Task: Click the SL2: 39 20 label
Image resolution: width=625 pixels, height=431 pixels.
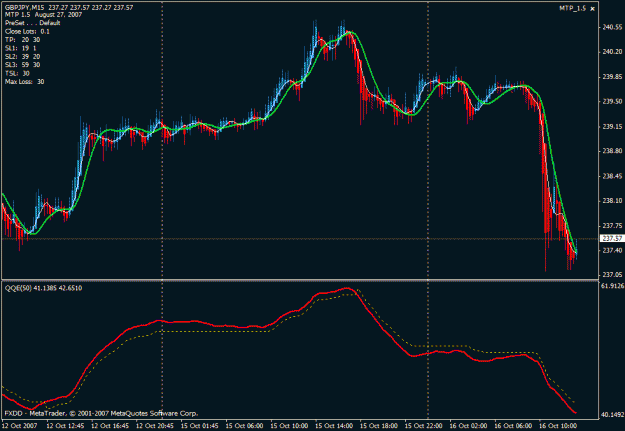Action: click(23, 57)
